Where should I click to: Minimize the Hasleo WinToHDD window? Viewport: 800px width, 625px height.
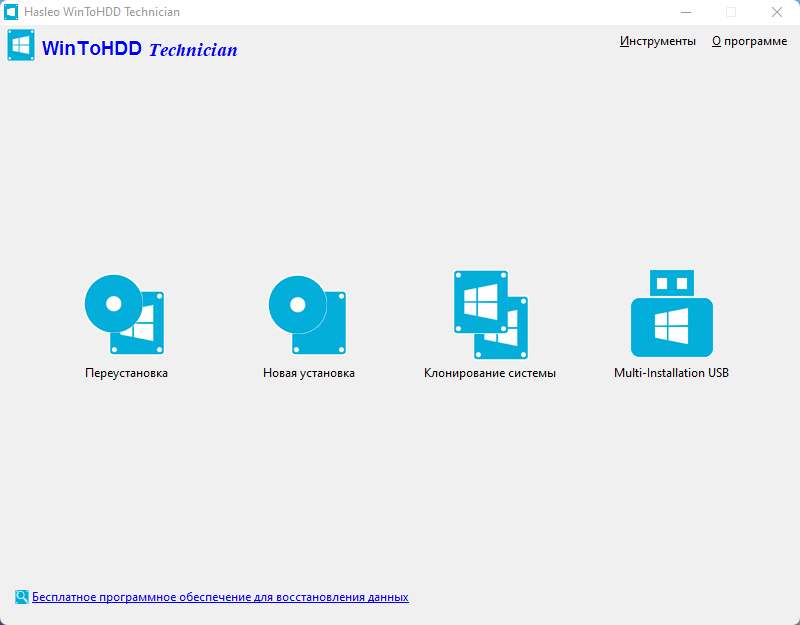coord(686,12)
